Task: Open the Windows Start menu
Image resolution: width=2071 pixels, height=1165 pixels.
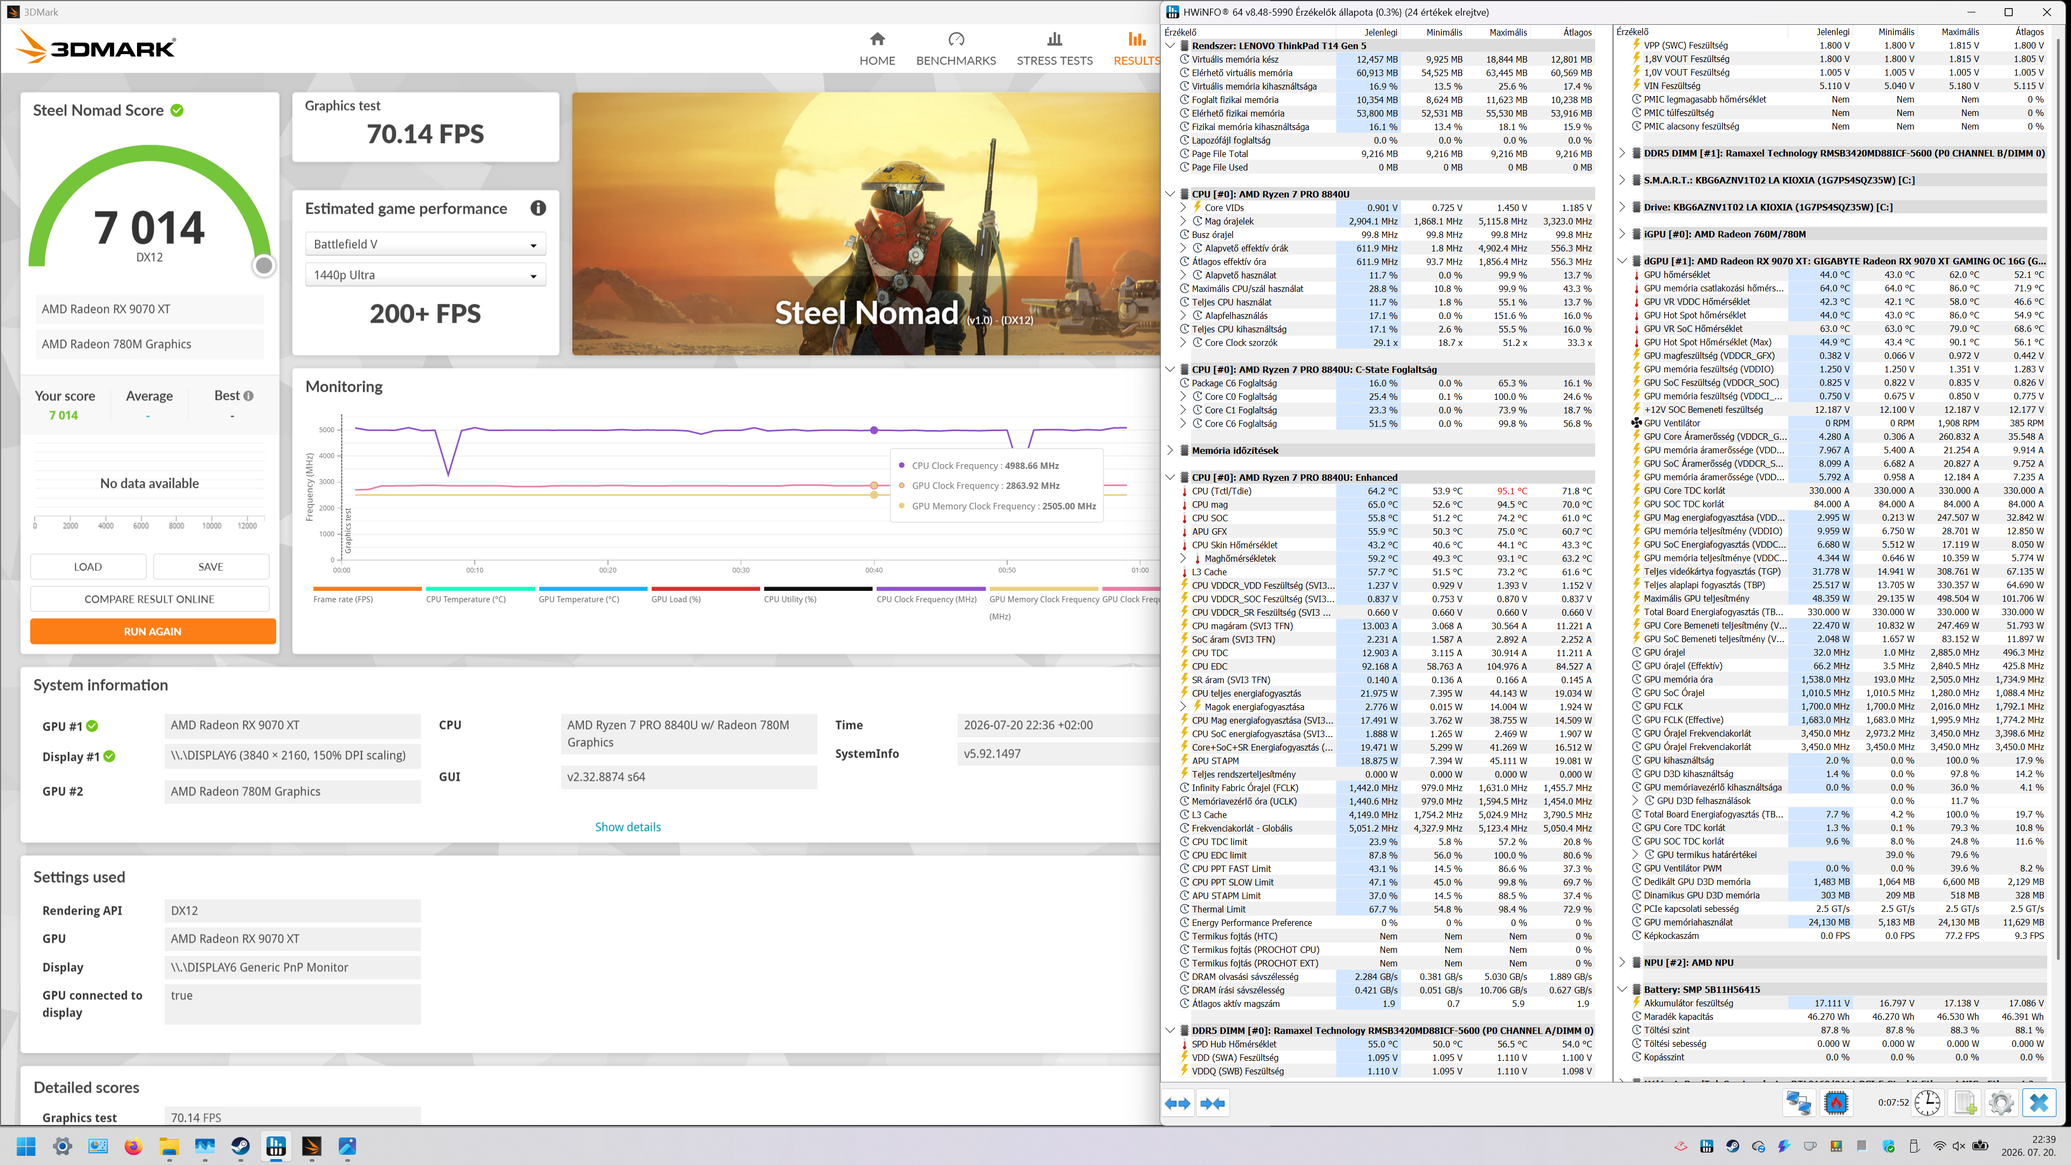Action: click(26, 1146)
